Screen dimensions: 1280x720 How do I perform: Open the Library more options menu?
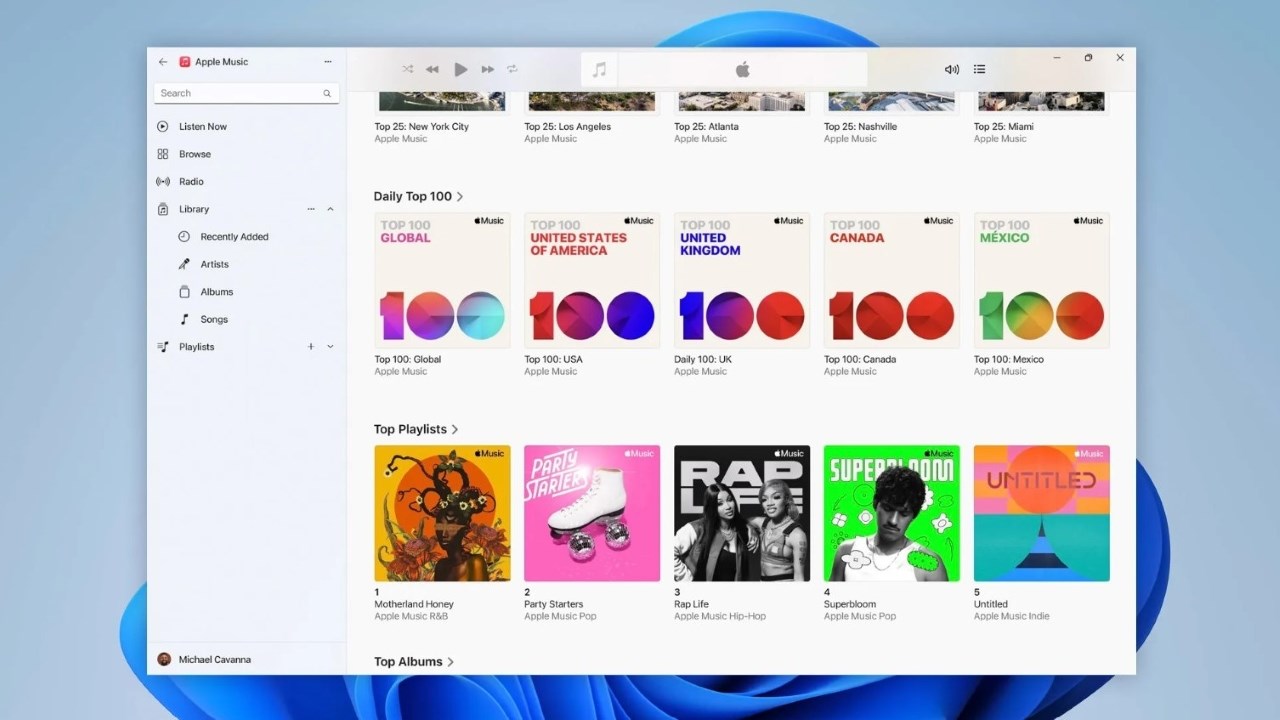(x=311, y=209)
